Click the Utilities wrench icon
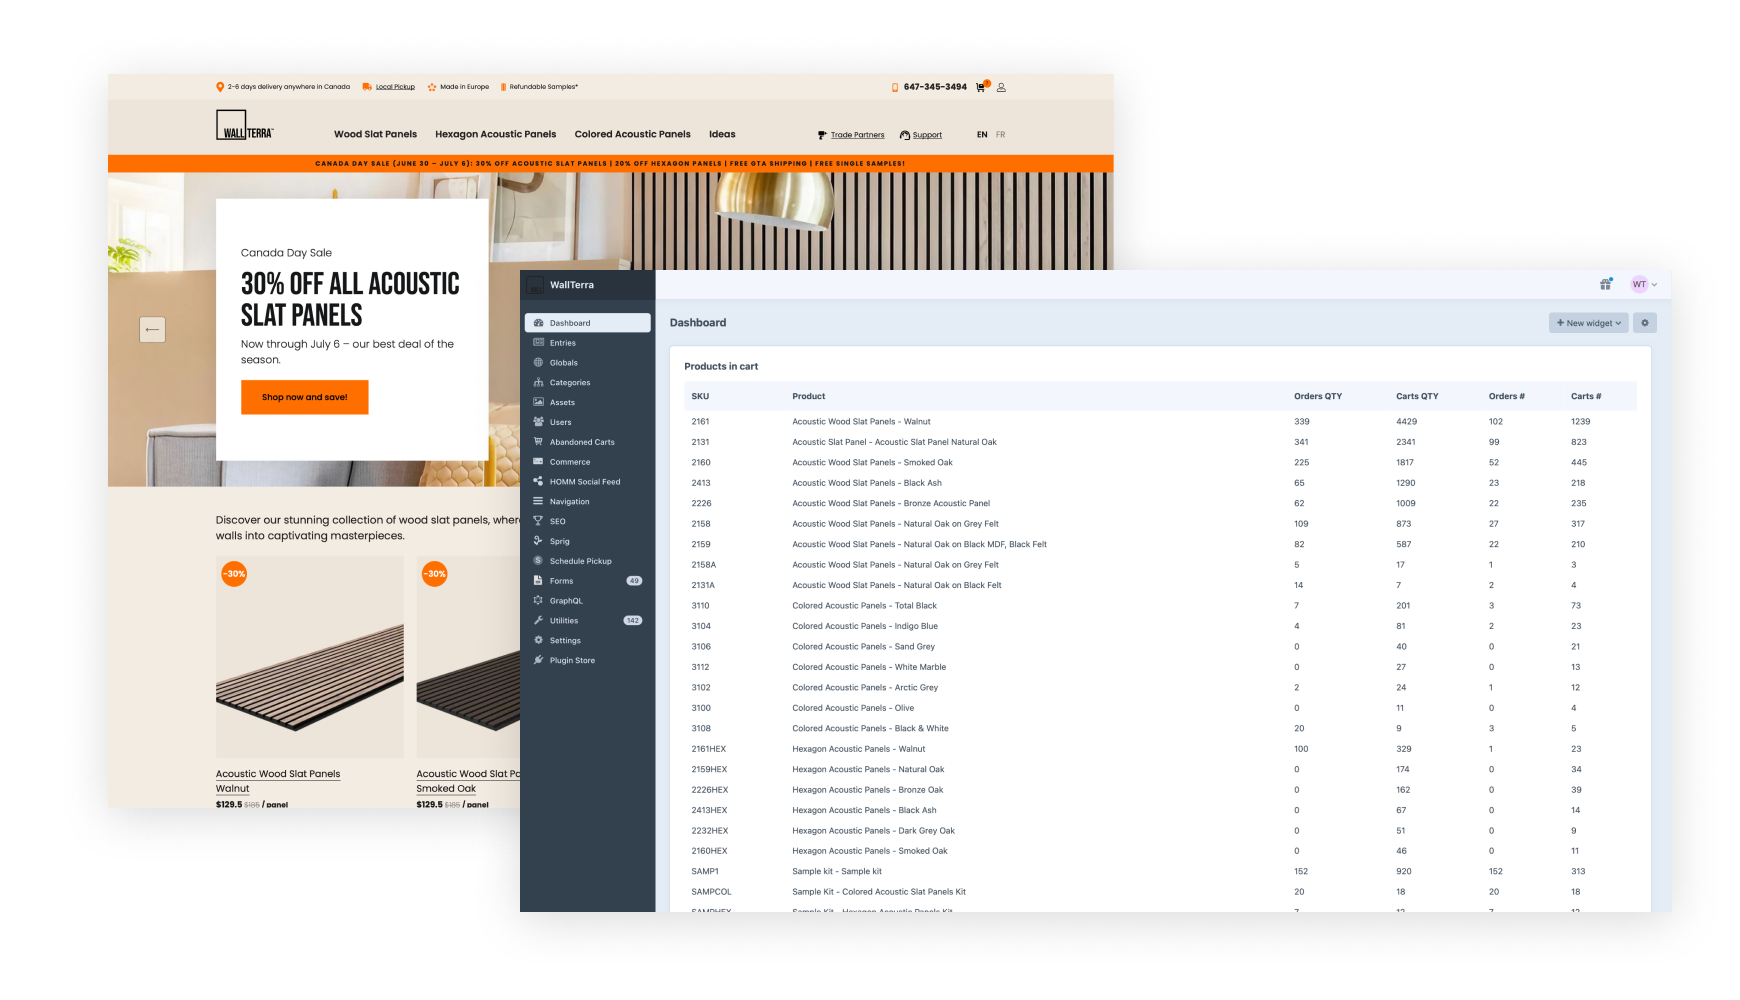This screenshot has width=1740, height=1000. click(x=538, y=620)
